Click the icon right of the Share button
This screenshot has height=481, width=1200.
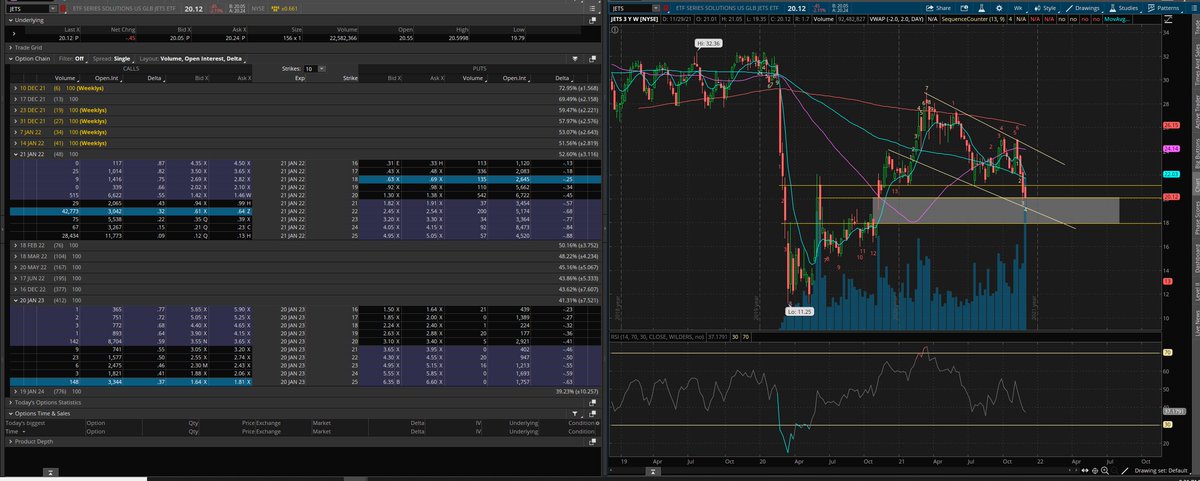(964, 8)
